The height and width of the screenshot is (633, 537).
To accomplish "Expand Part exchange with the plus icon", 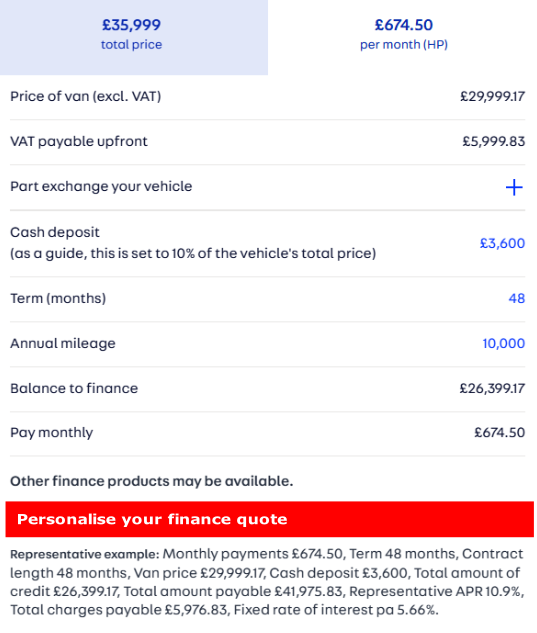I will [514, 187].
